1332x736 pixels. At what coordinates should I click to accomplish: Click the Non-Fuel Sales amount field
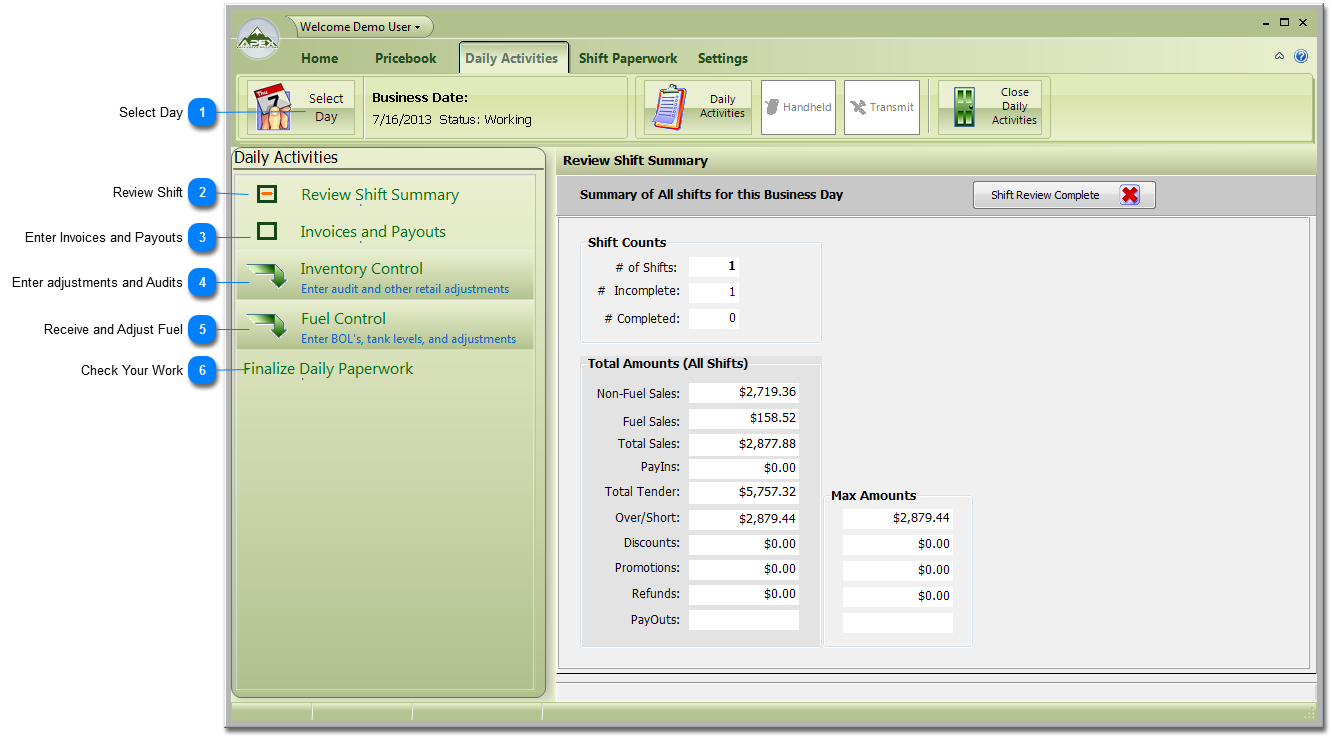(x=743, y=393)
